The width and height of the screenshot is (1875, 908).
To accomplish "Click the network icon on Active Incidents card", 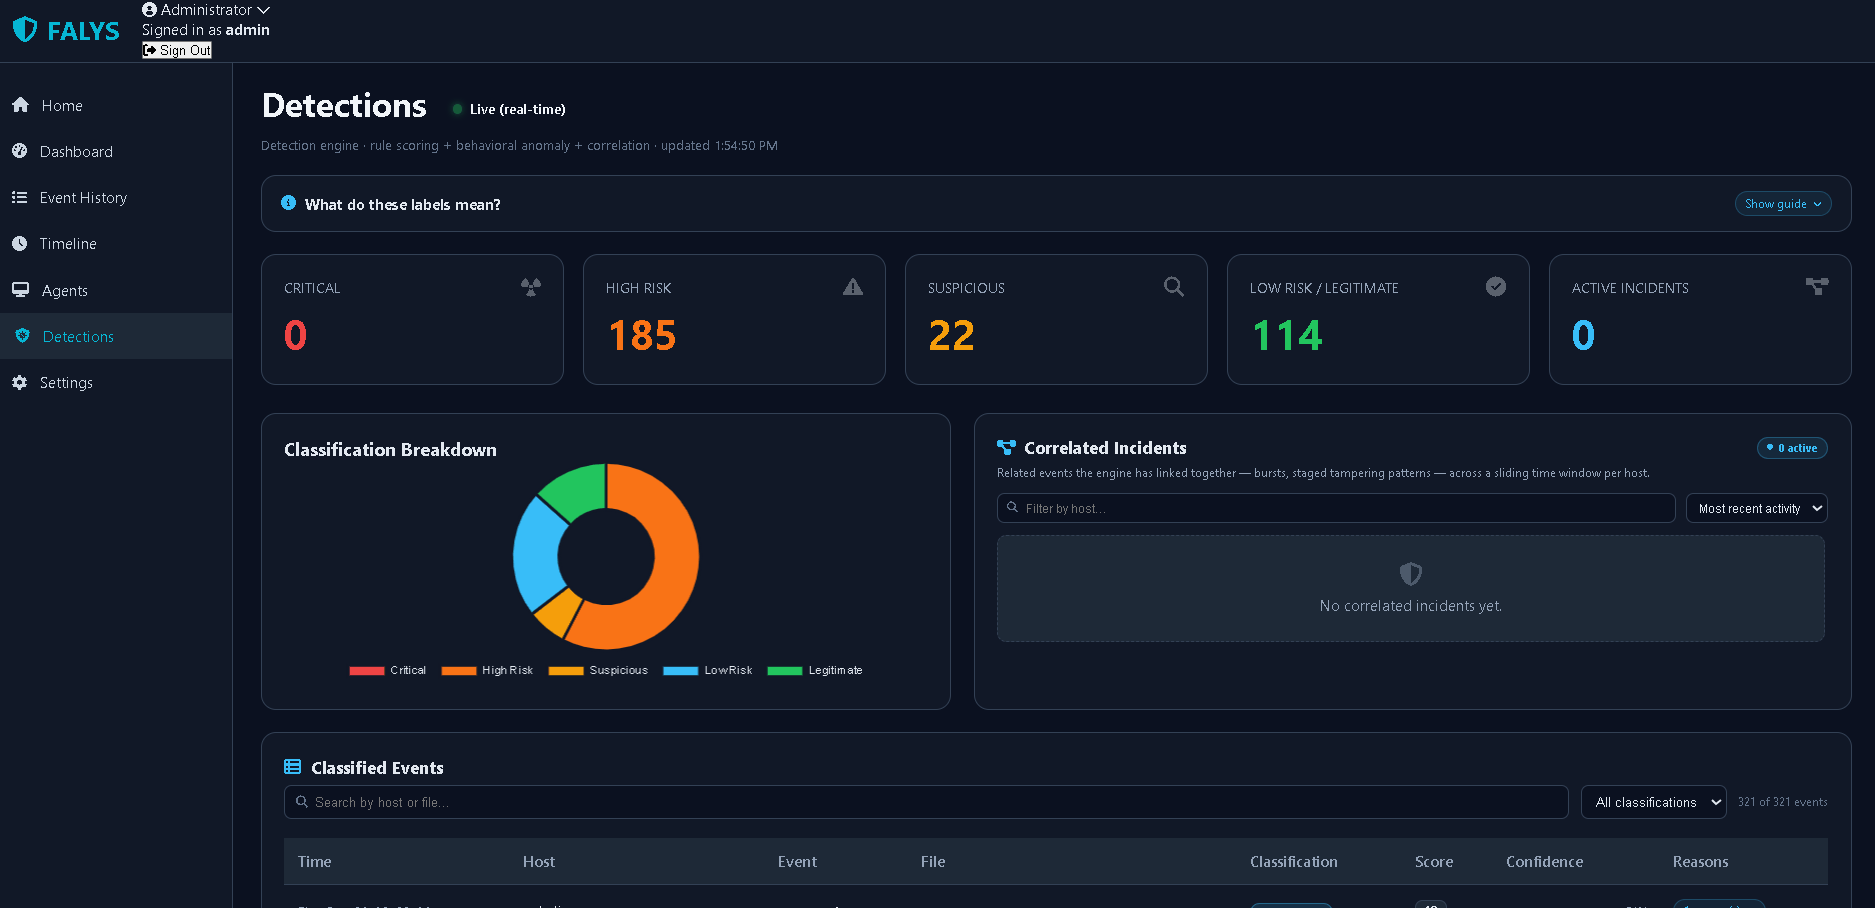I will pos(1817,287).
